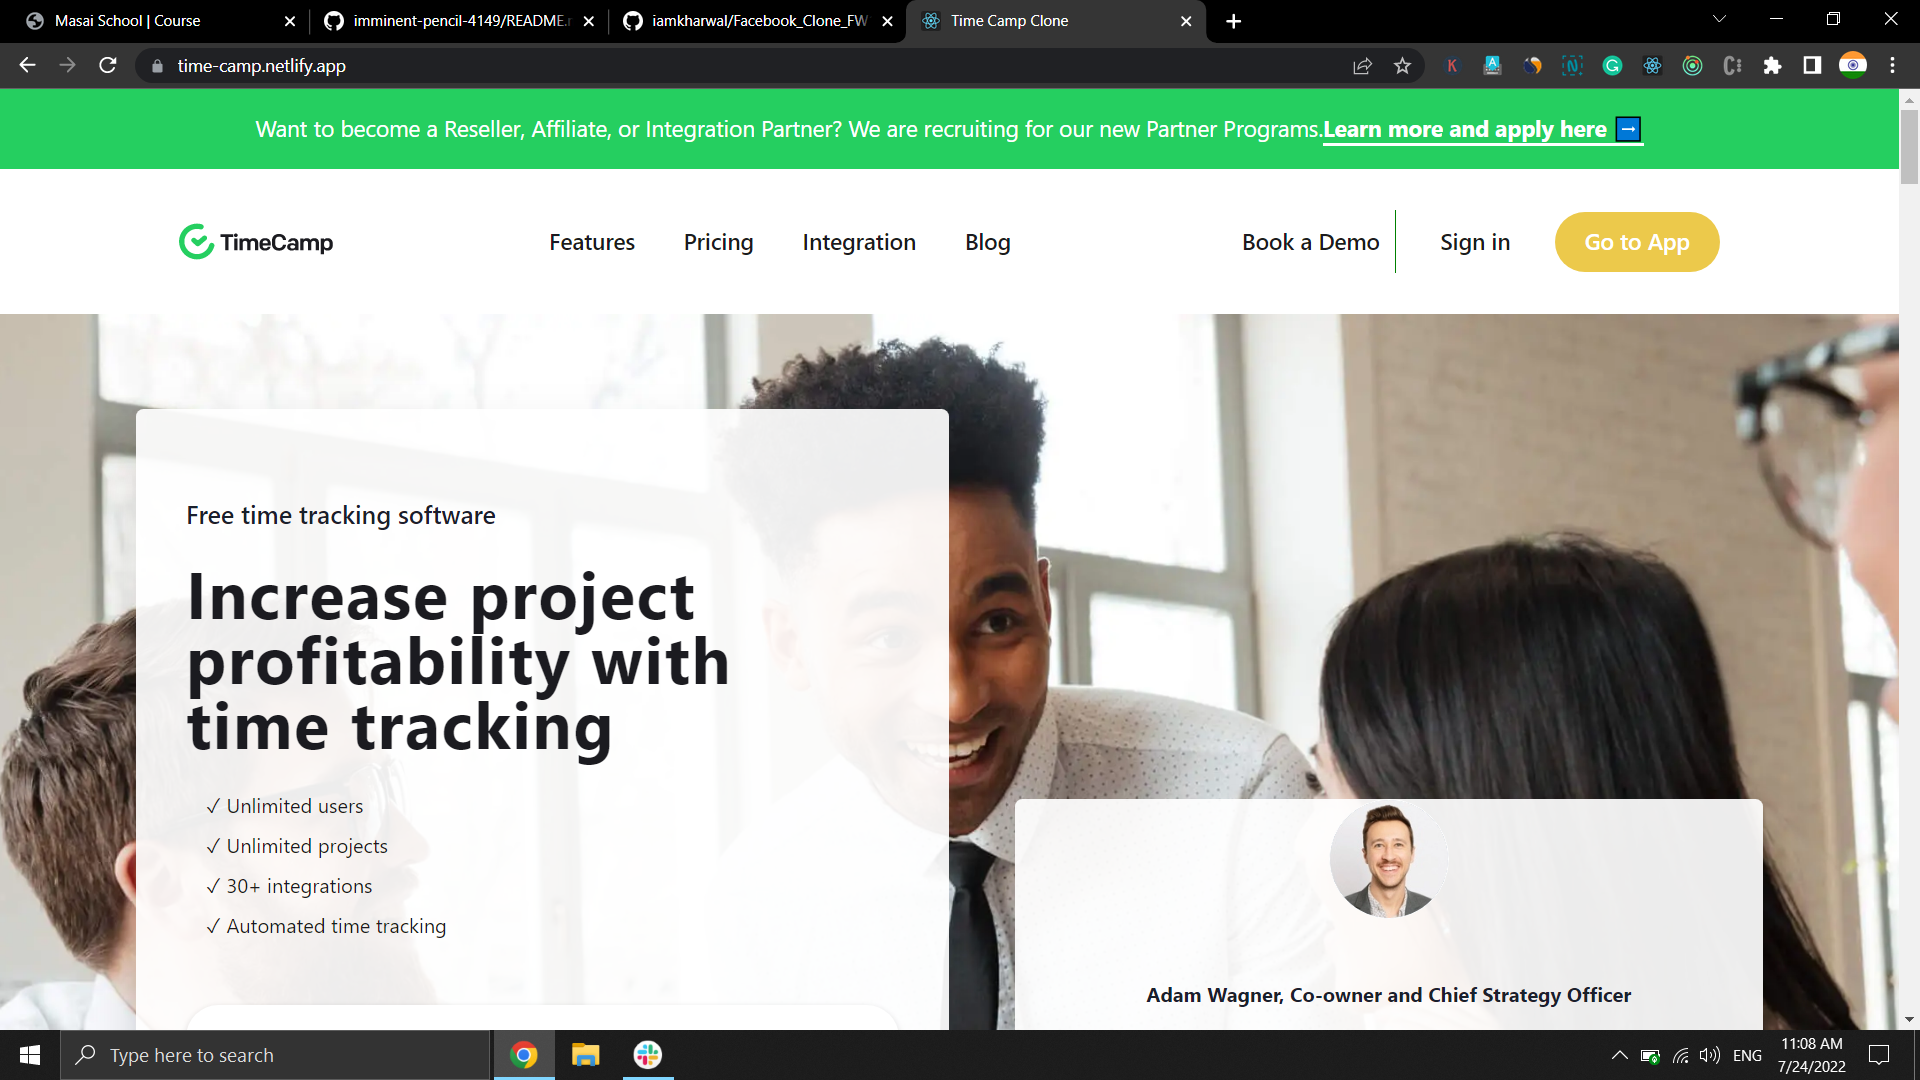Reload the page

(x=108, y=66)
